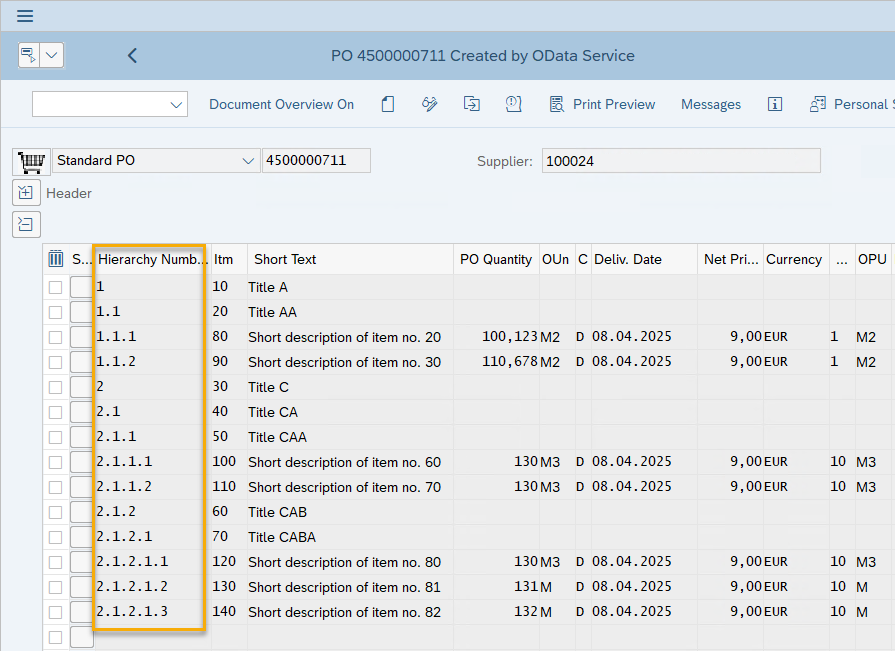
Task: Click the Other Purchase Order icon
Action: point(472,104)
